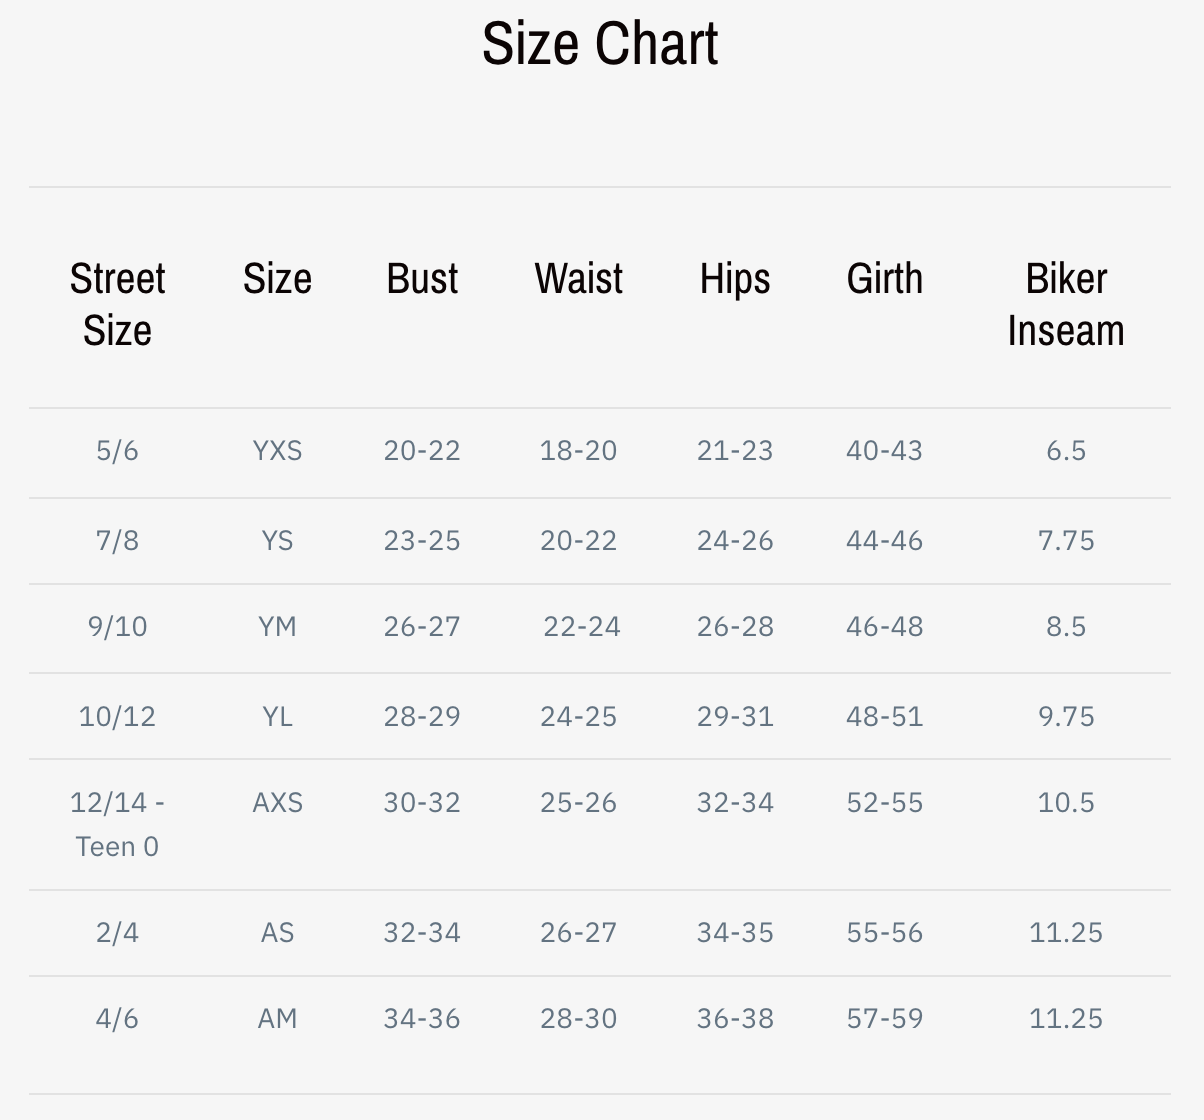Image resolution: width=1204 pixels, height=1120 pixels.
Task: Click the Waist column header
Action: point(578,279)
